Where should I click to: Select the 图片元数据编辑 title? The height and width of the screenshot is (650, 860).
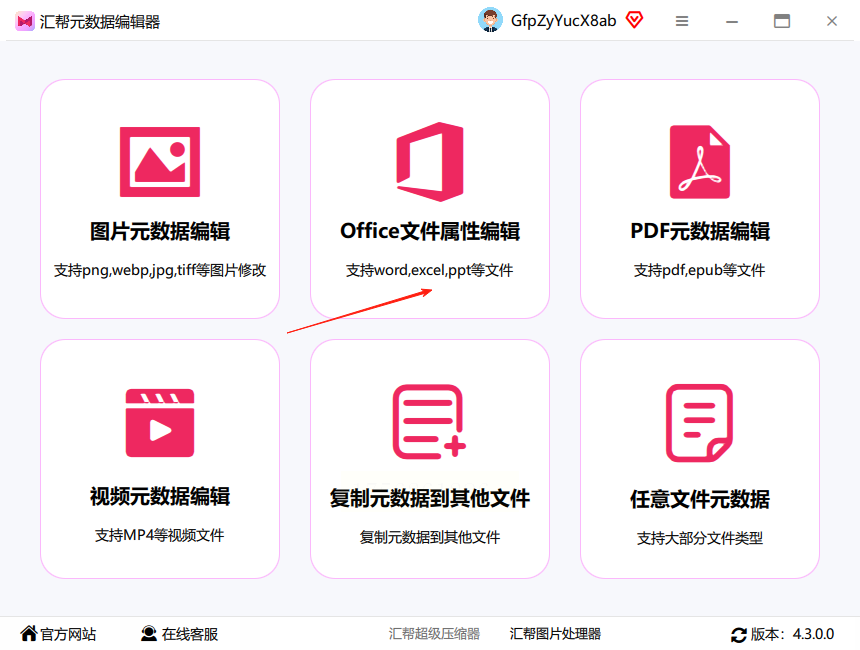(x=160, y=231)
